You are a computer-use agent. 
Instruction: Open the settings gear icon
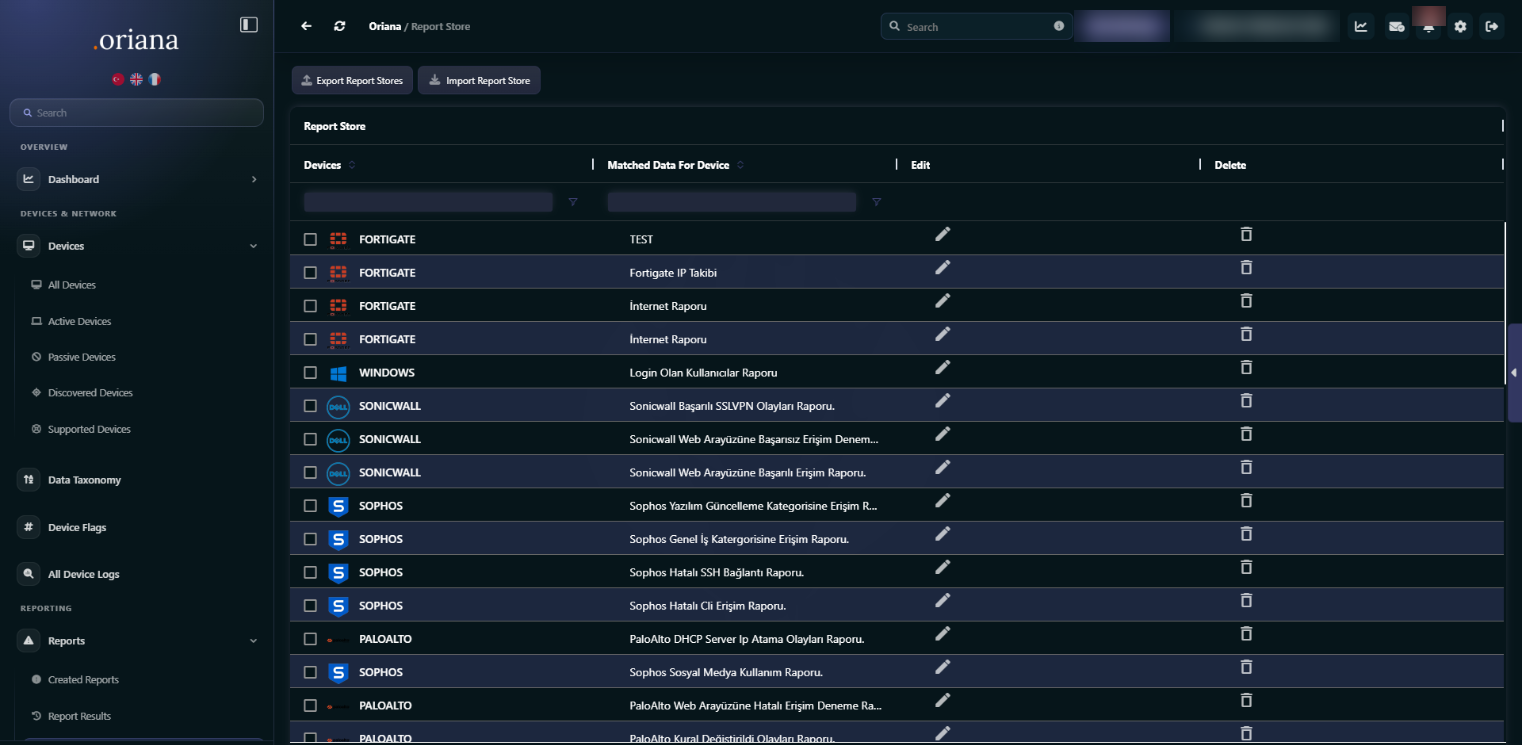point(1460,26)
